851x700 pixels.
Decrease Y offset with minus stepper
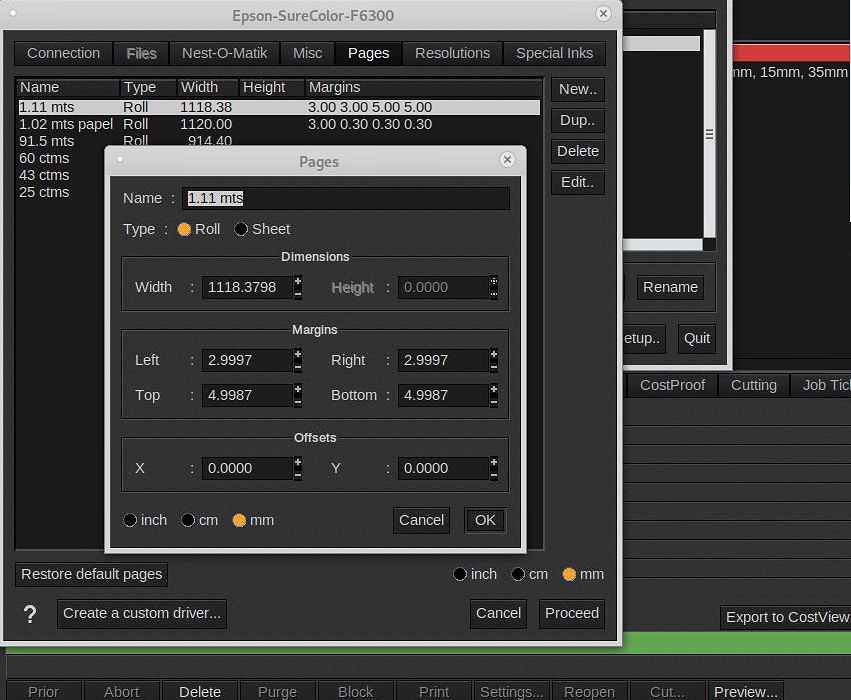pyautogui.click(x=494, y=475)
